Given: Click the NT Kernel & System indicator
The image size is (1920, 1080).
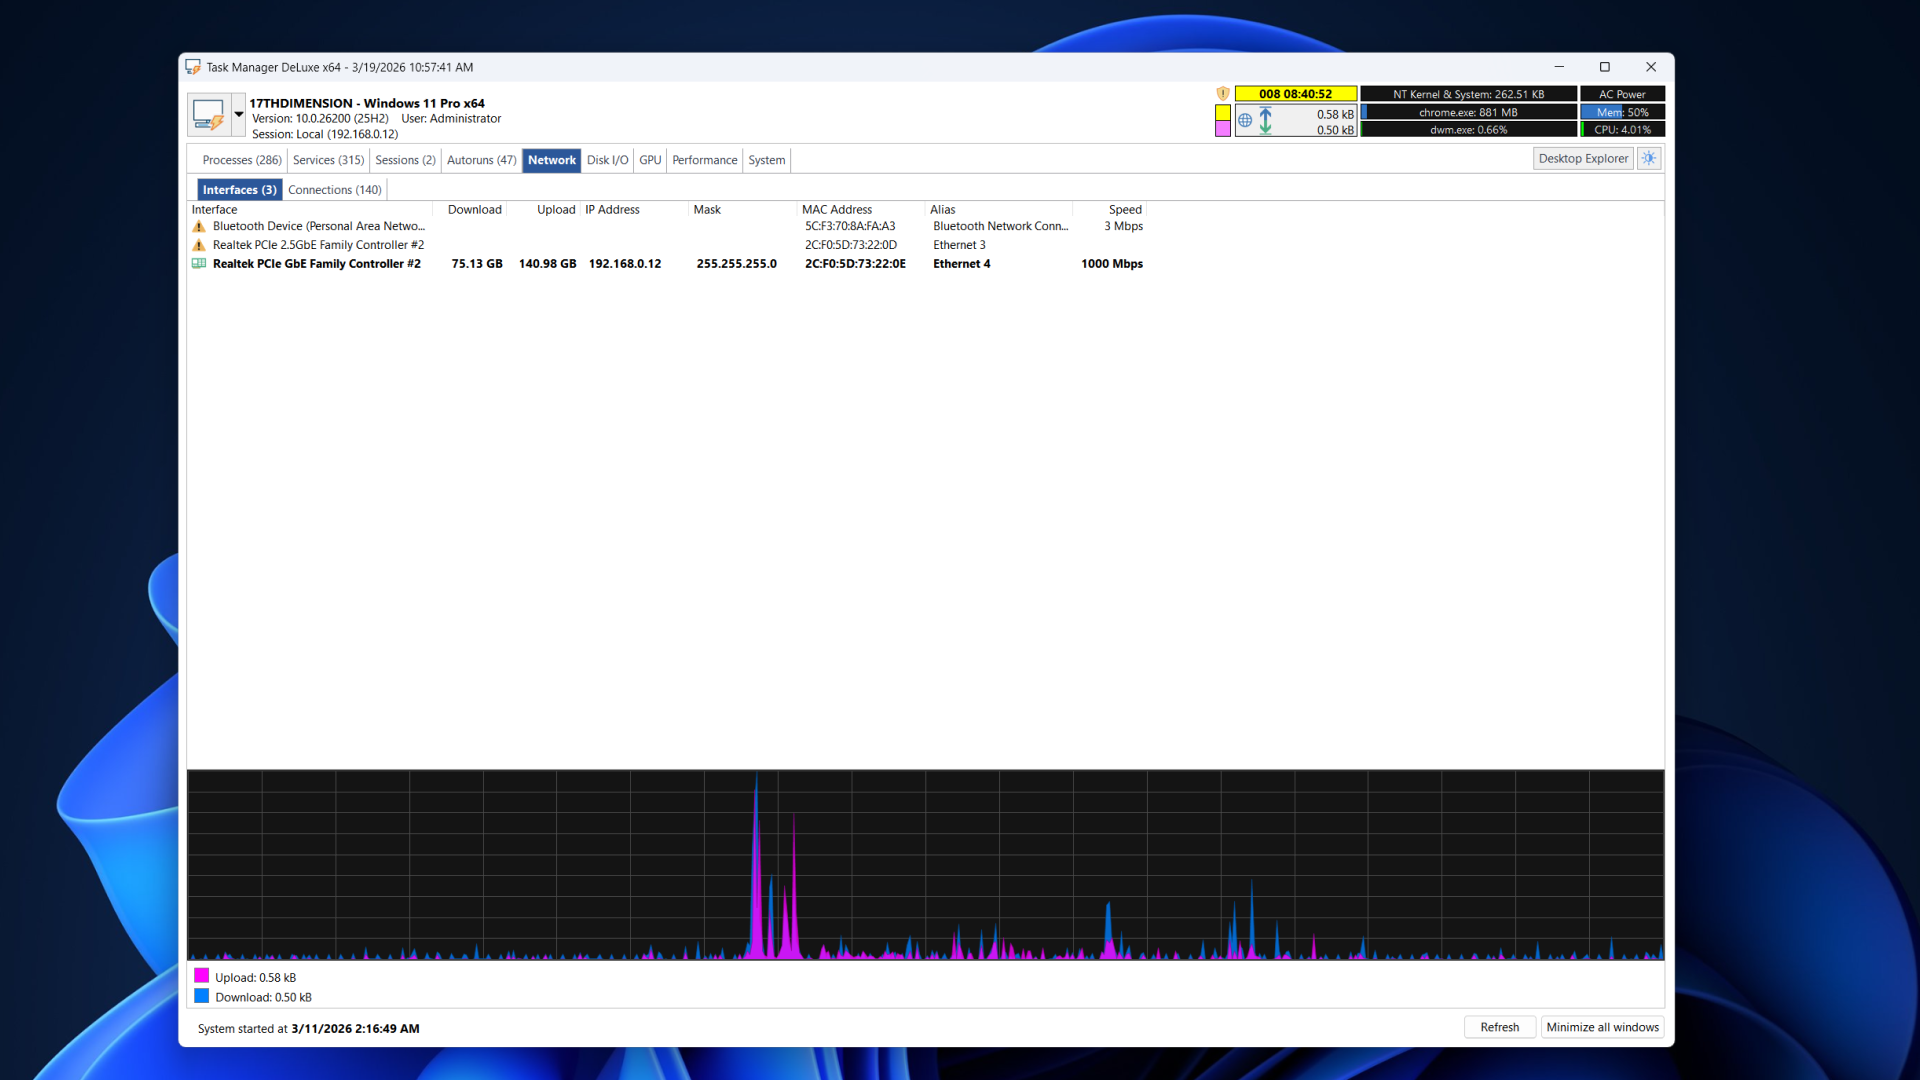Looking at the screenshot, I should 1468,94.
